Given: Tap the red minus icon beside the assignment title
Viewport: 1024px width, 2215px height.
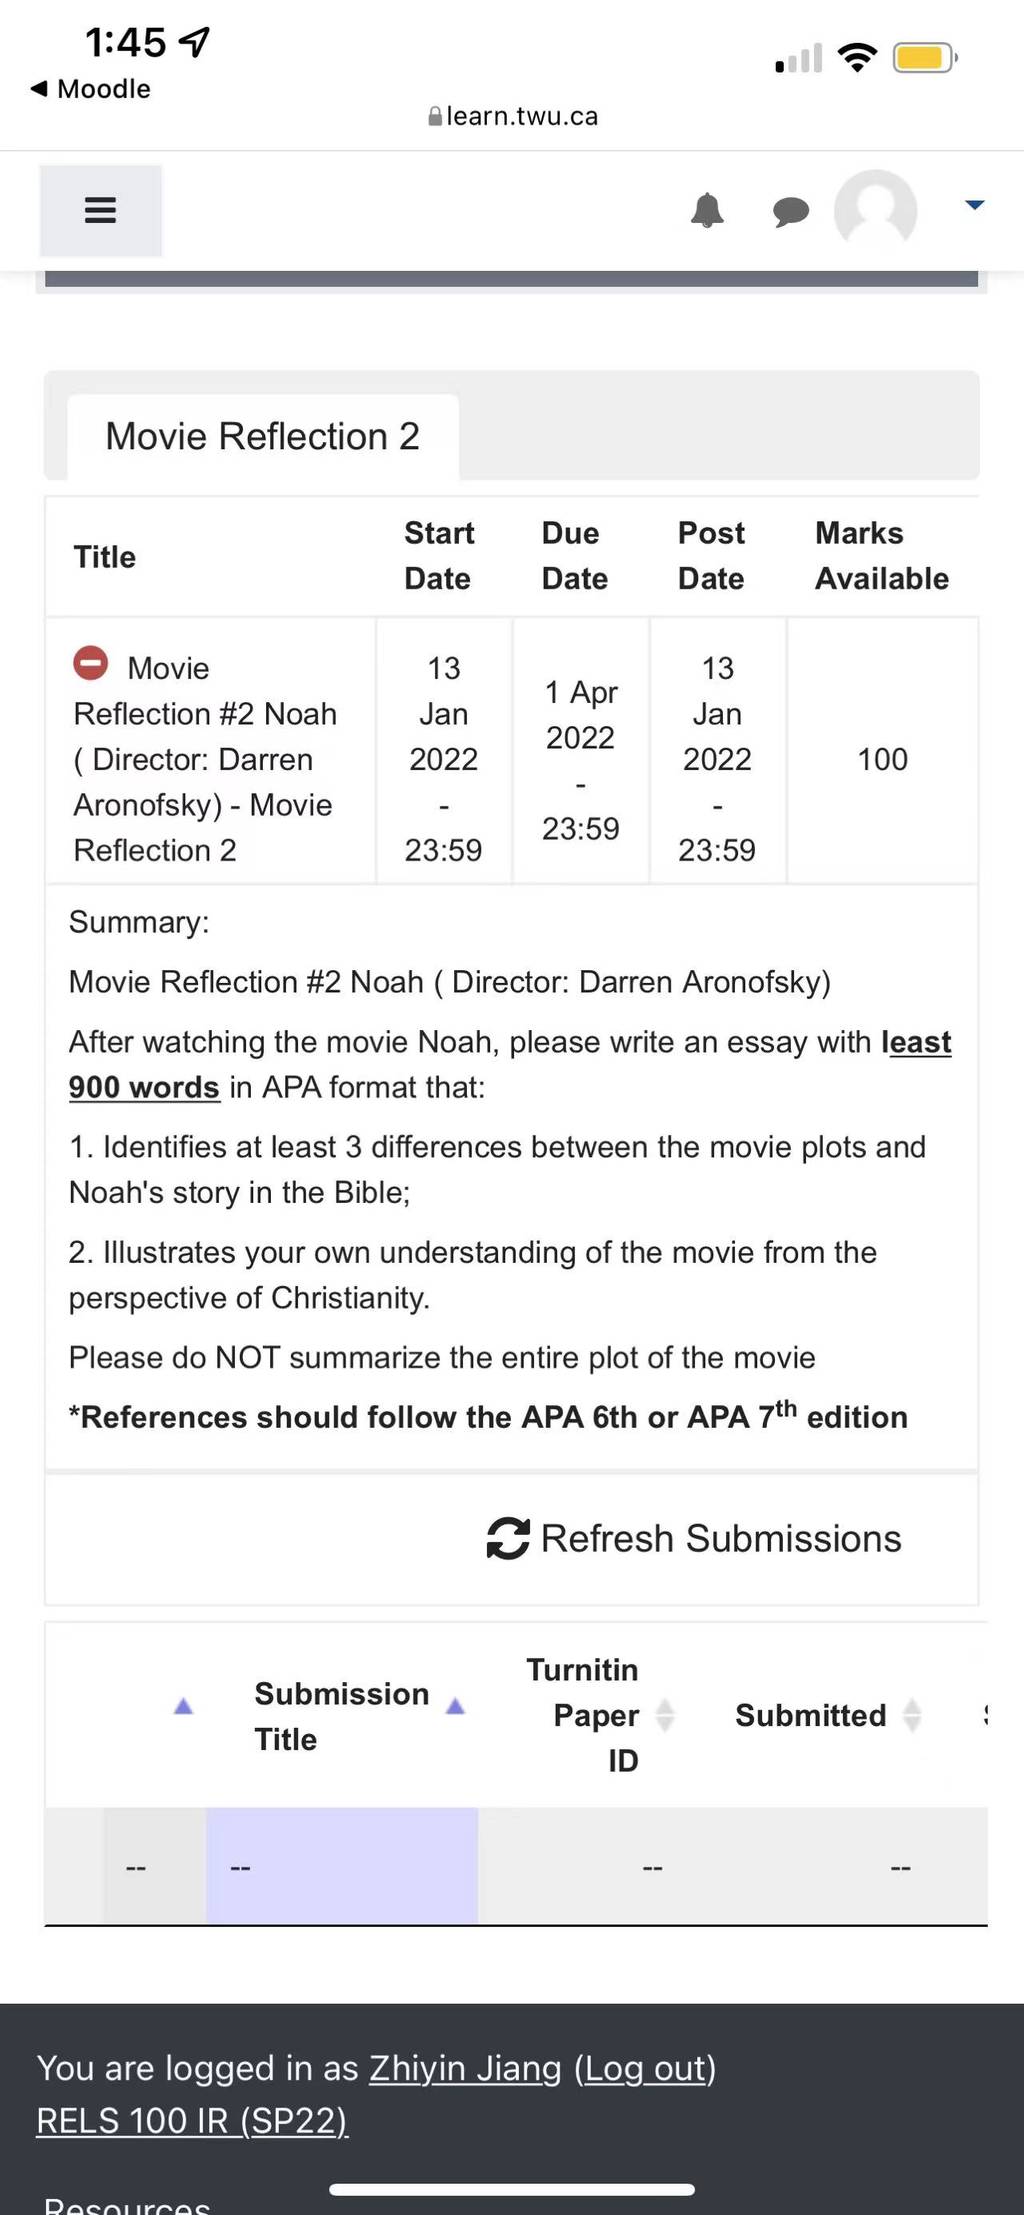Looking at the screenshot, I should (x=90, y=662).
